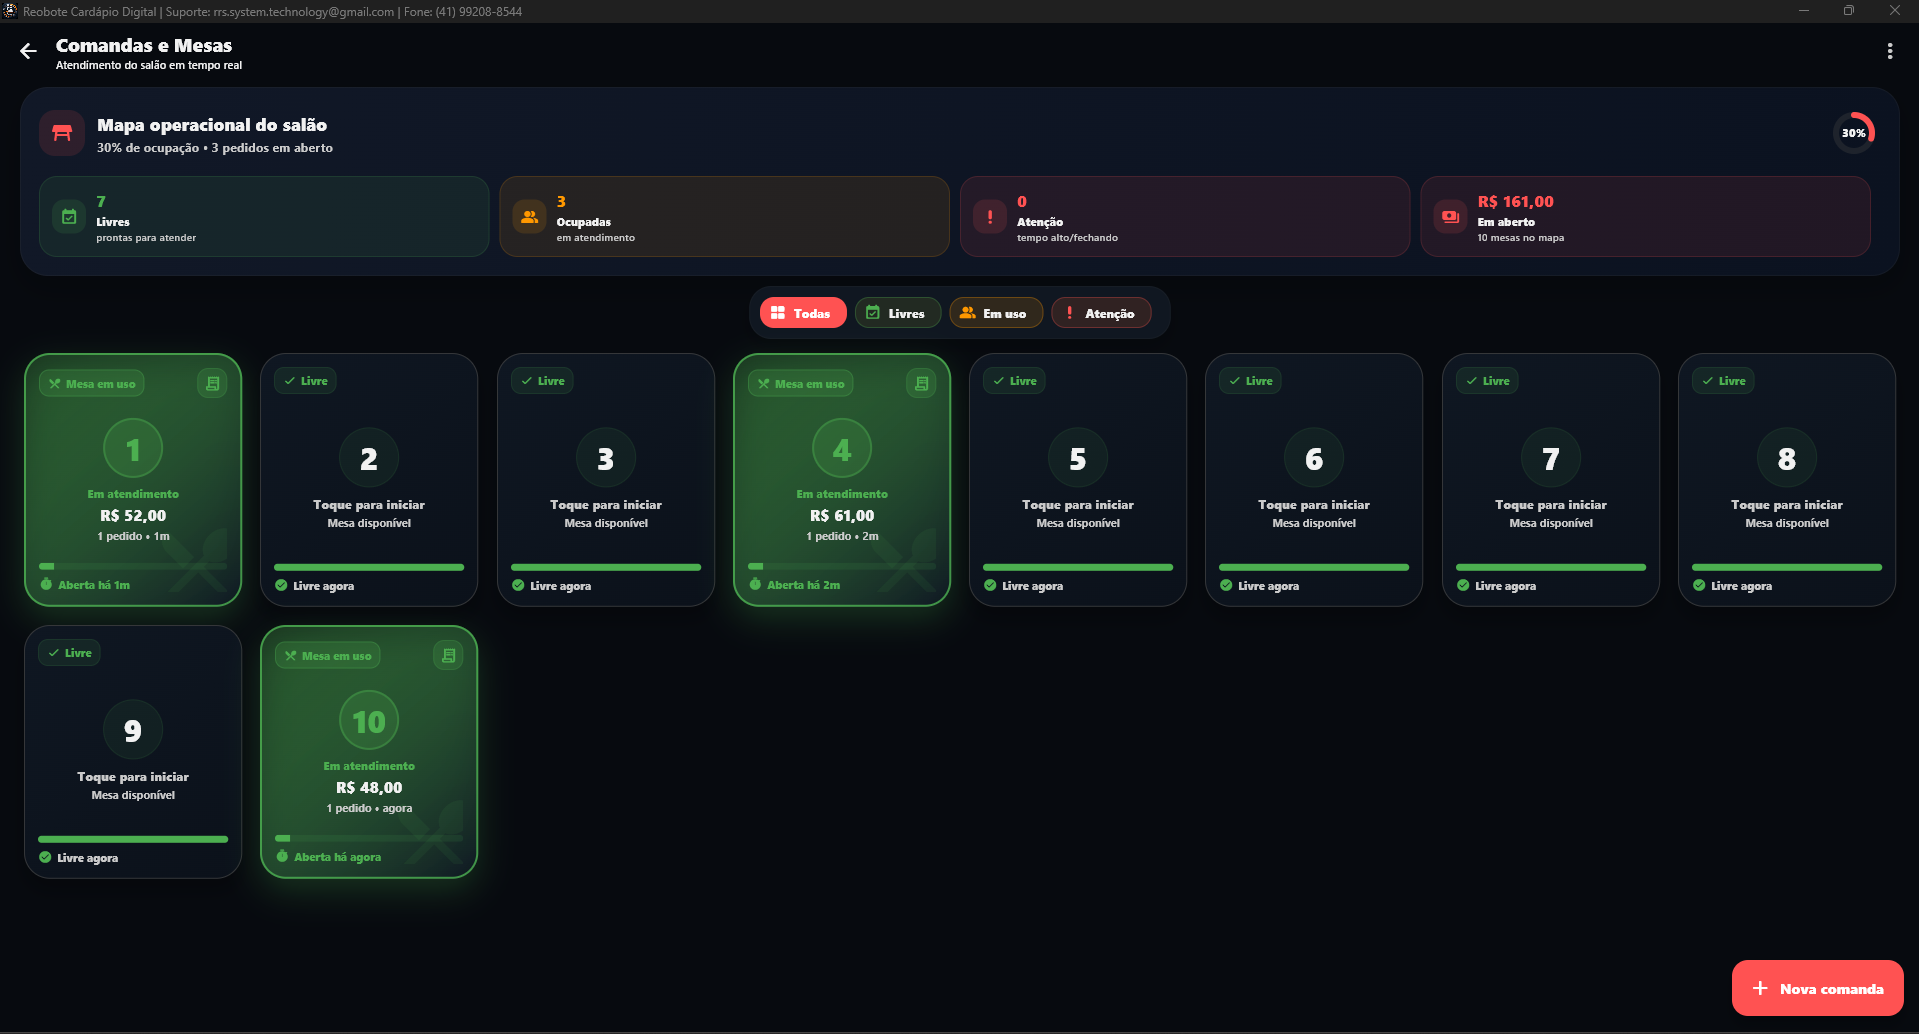
Task: Open the 0 Atenção summary card
Action: (x=1185, y=217)
